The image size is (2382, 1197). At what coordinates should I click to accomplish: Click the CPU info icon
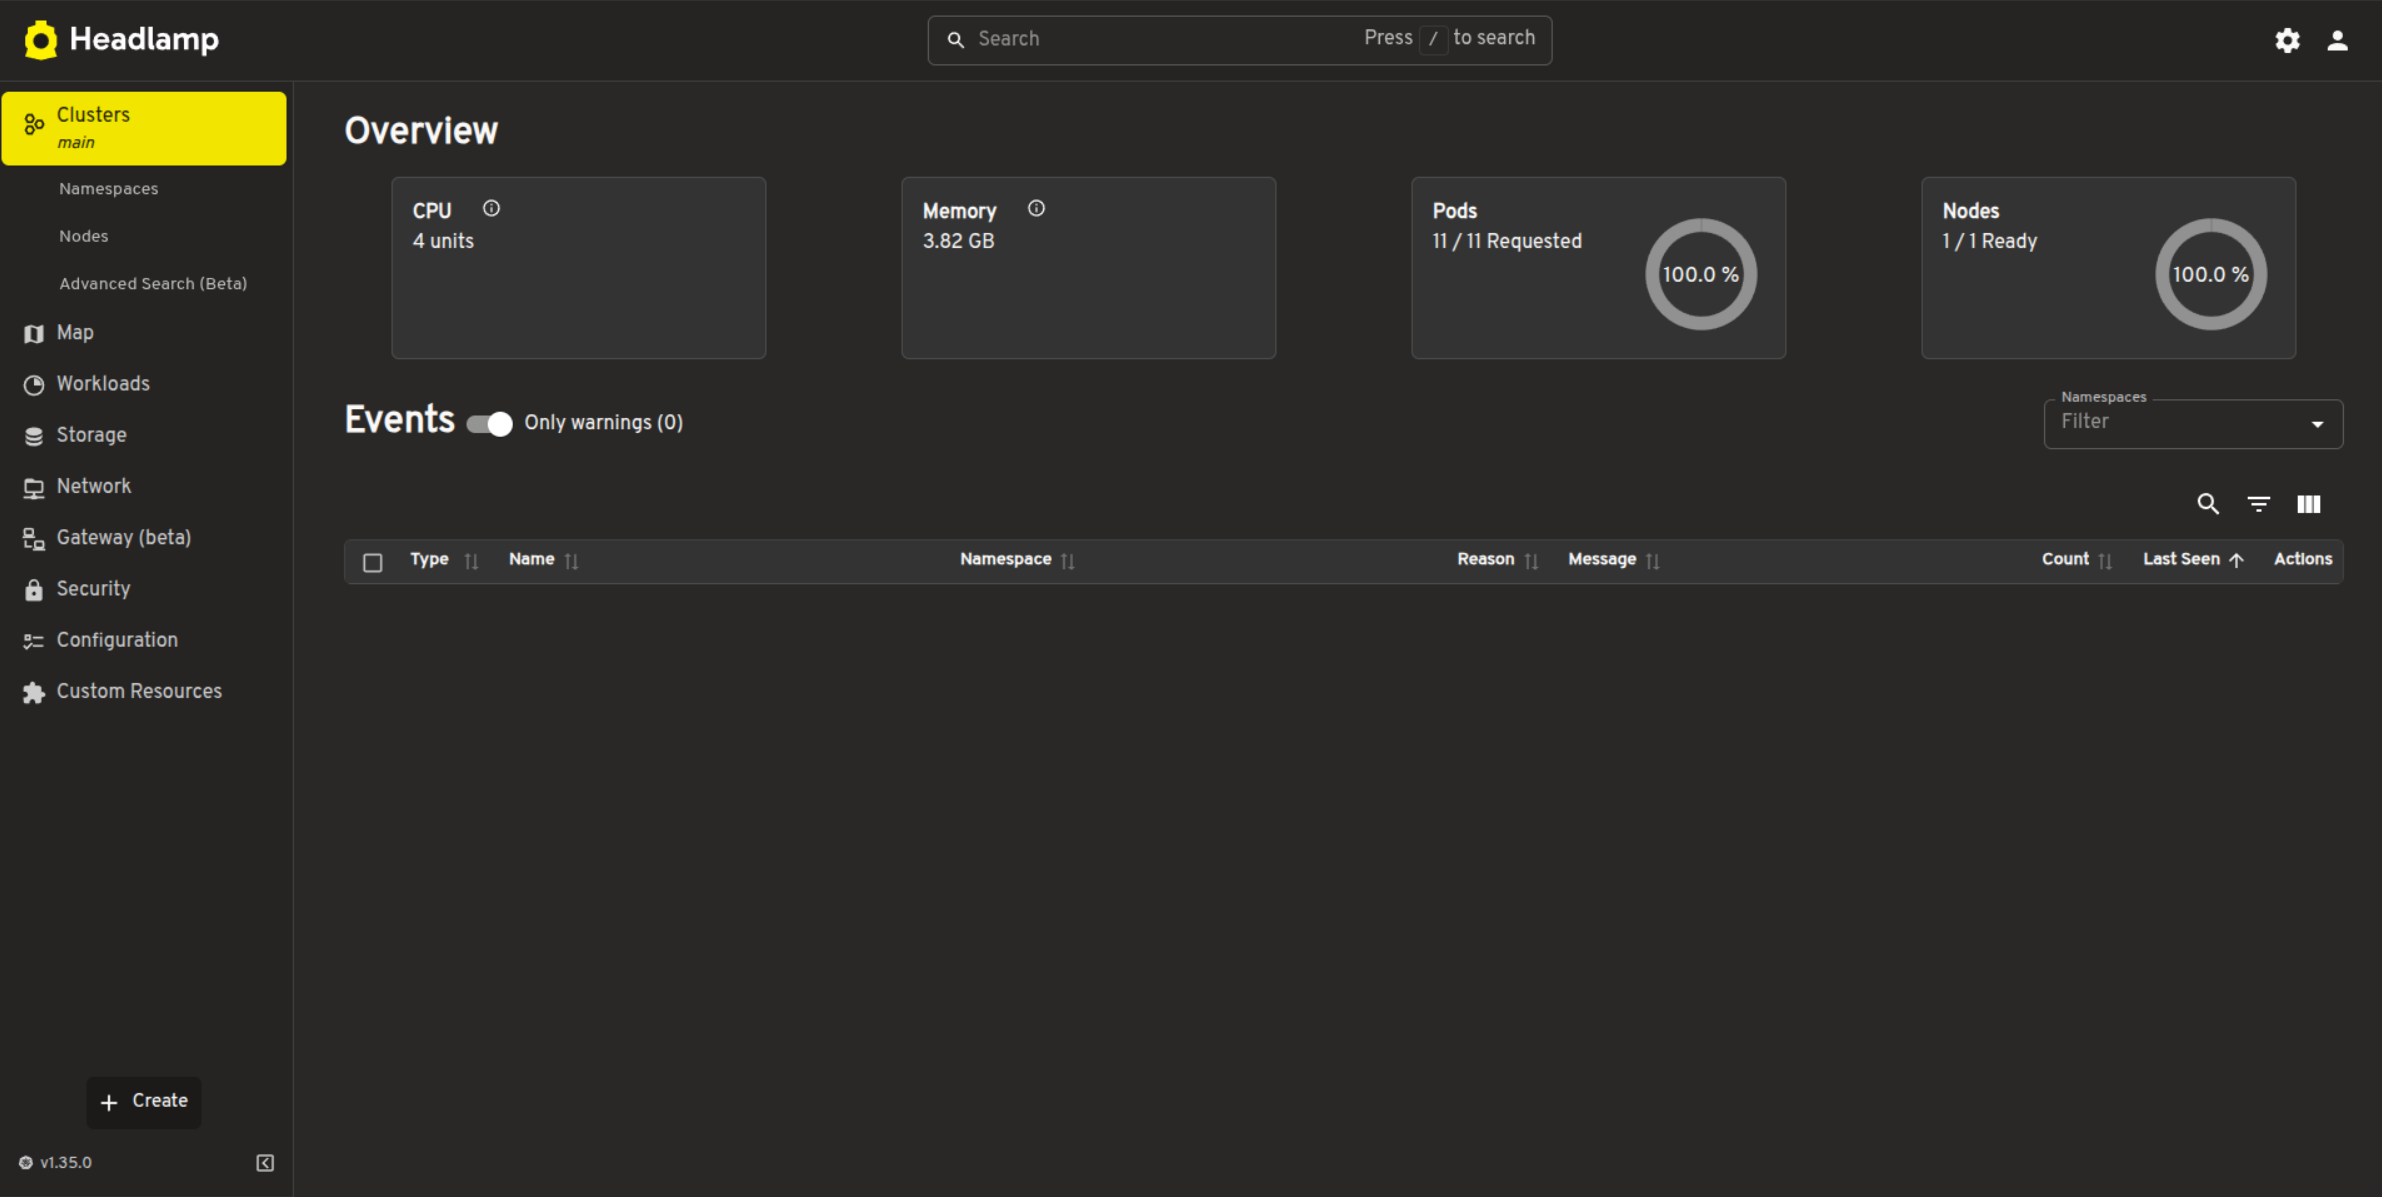[491, 209]
